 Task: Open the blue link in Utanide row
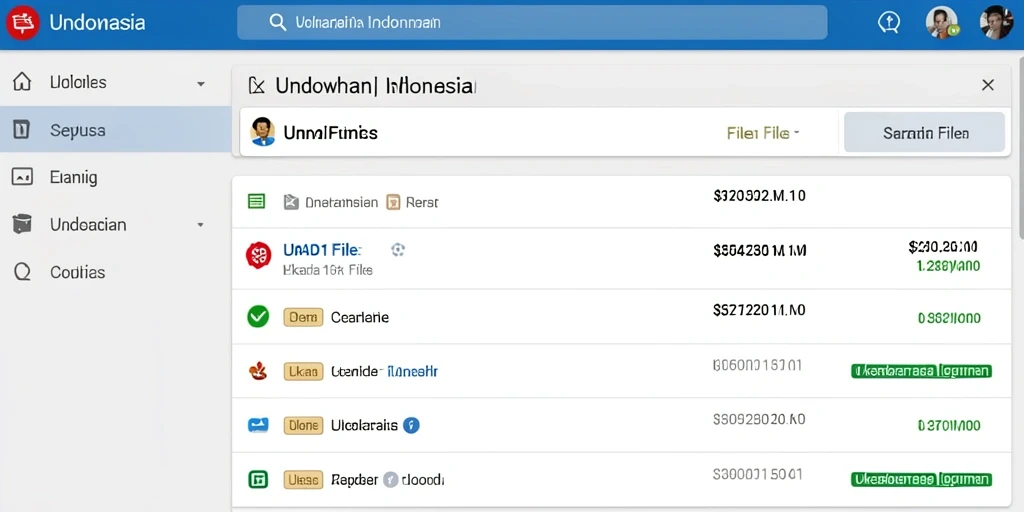point(413,372)
